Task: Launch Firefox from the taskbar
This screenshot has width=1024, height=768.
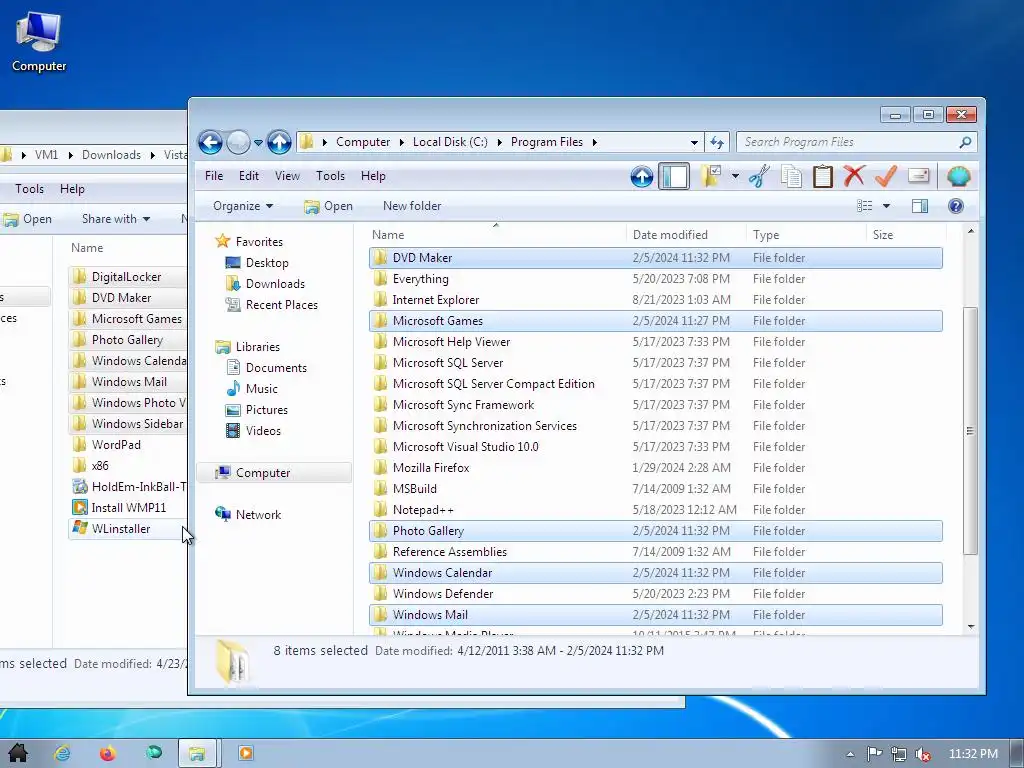Action: pos(108,754)
